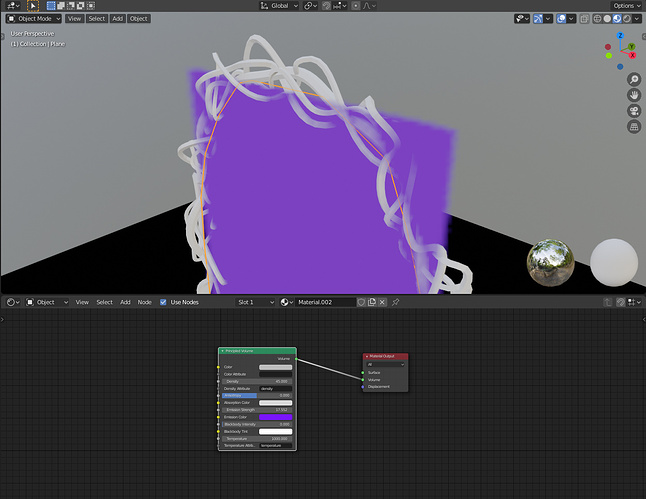Open the Node menu
The height and width of the screenshot is (499, 646).
(145, 302)
